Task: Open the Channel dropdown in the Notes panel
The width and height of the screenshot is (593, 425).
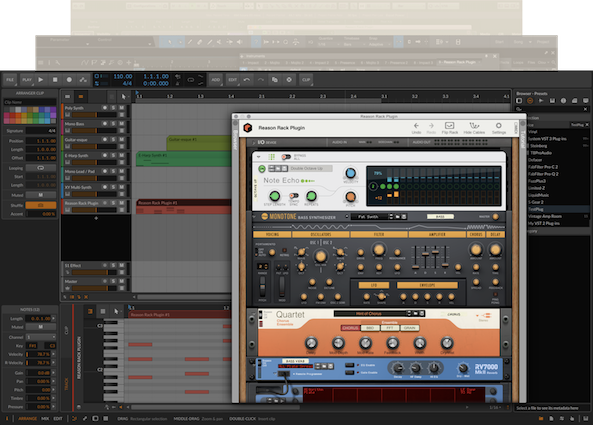Action: coord(41,337)
